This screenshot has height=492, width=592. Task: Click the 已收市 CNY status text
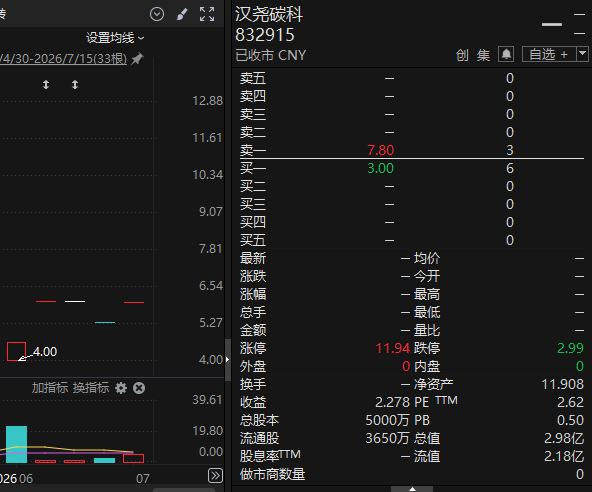point(271,55)
